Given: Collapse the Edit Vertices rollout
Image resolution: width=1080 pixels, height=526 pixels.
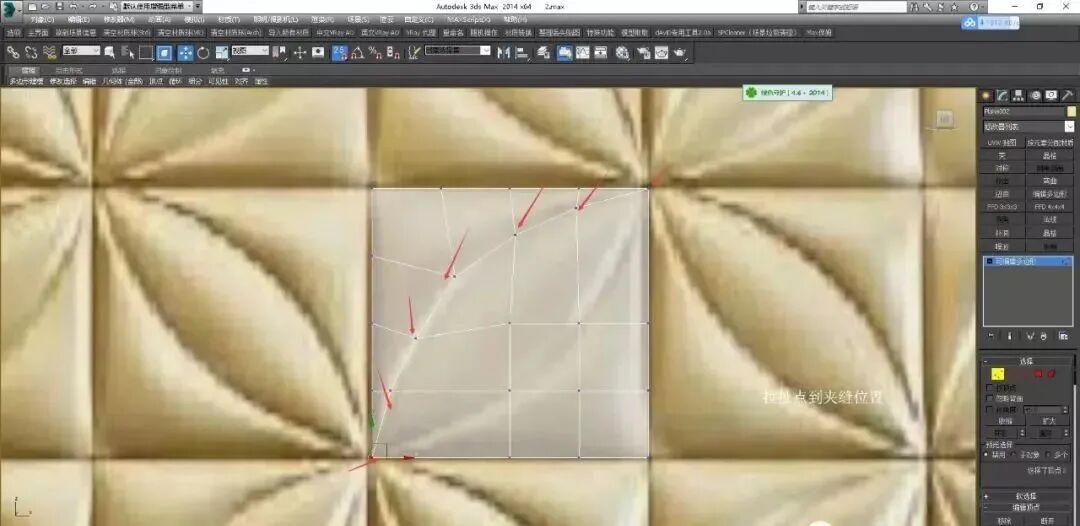Looking at the screenshot, I should [x=1028, y=507].
